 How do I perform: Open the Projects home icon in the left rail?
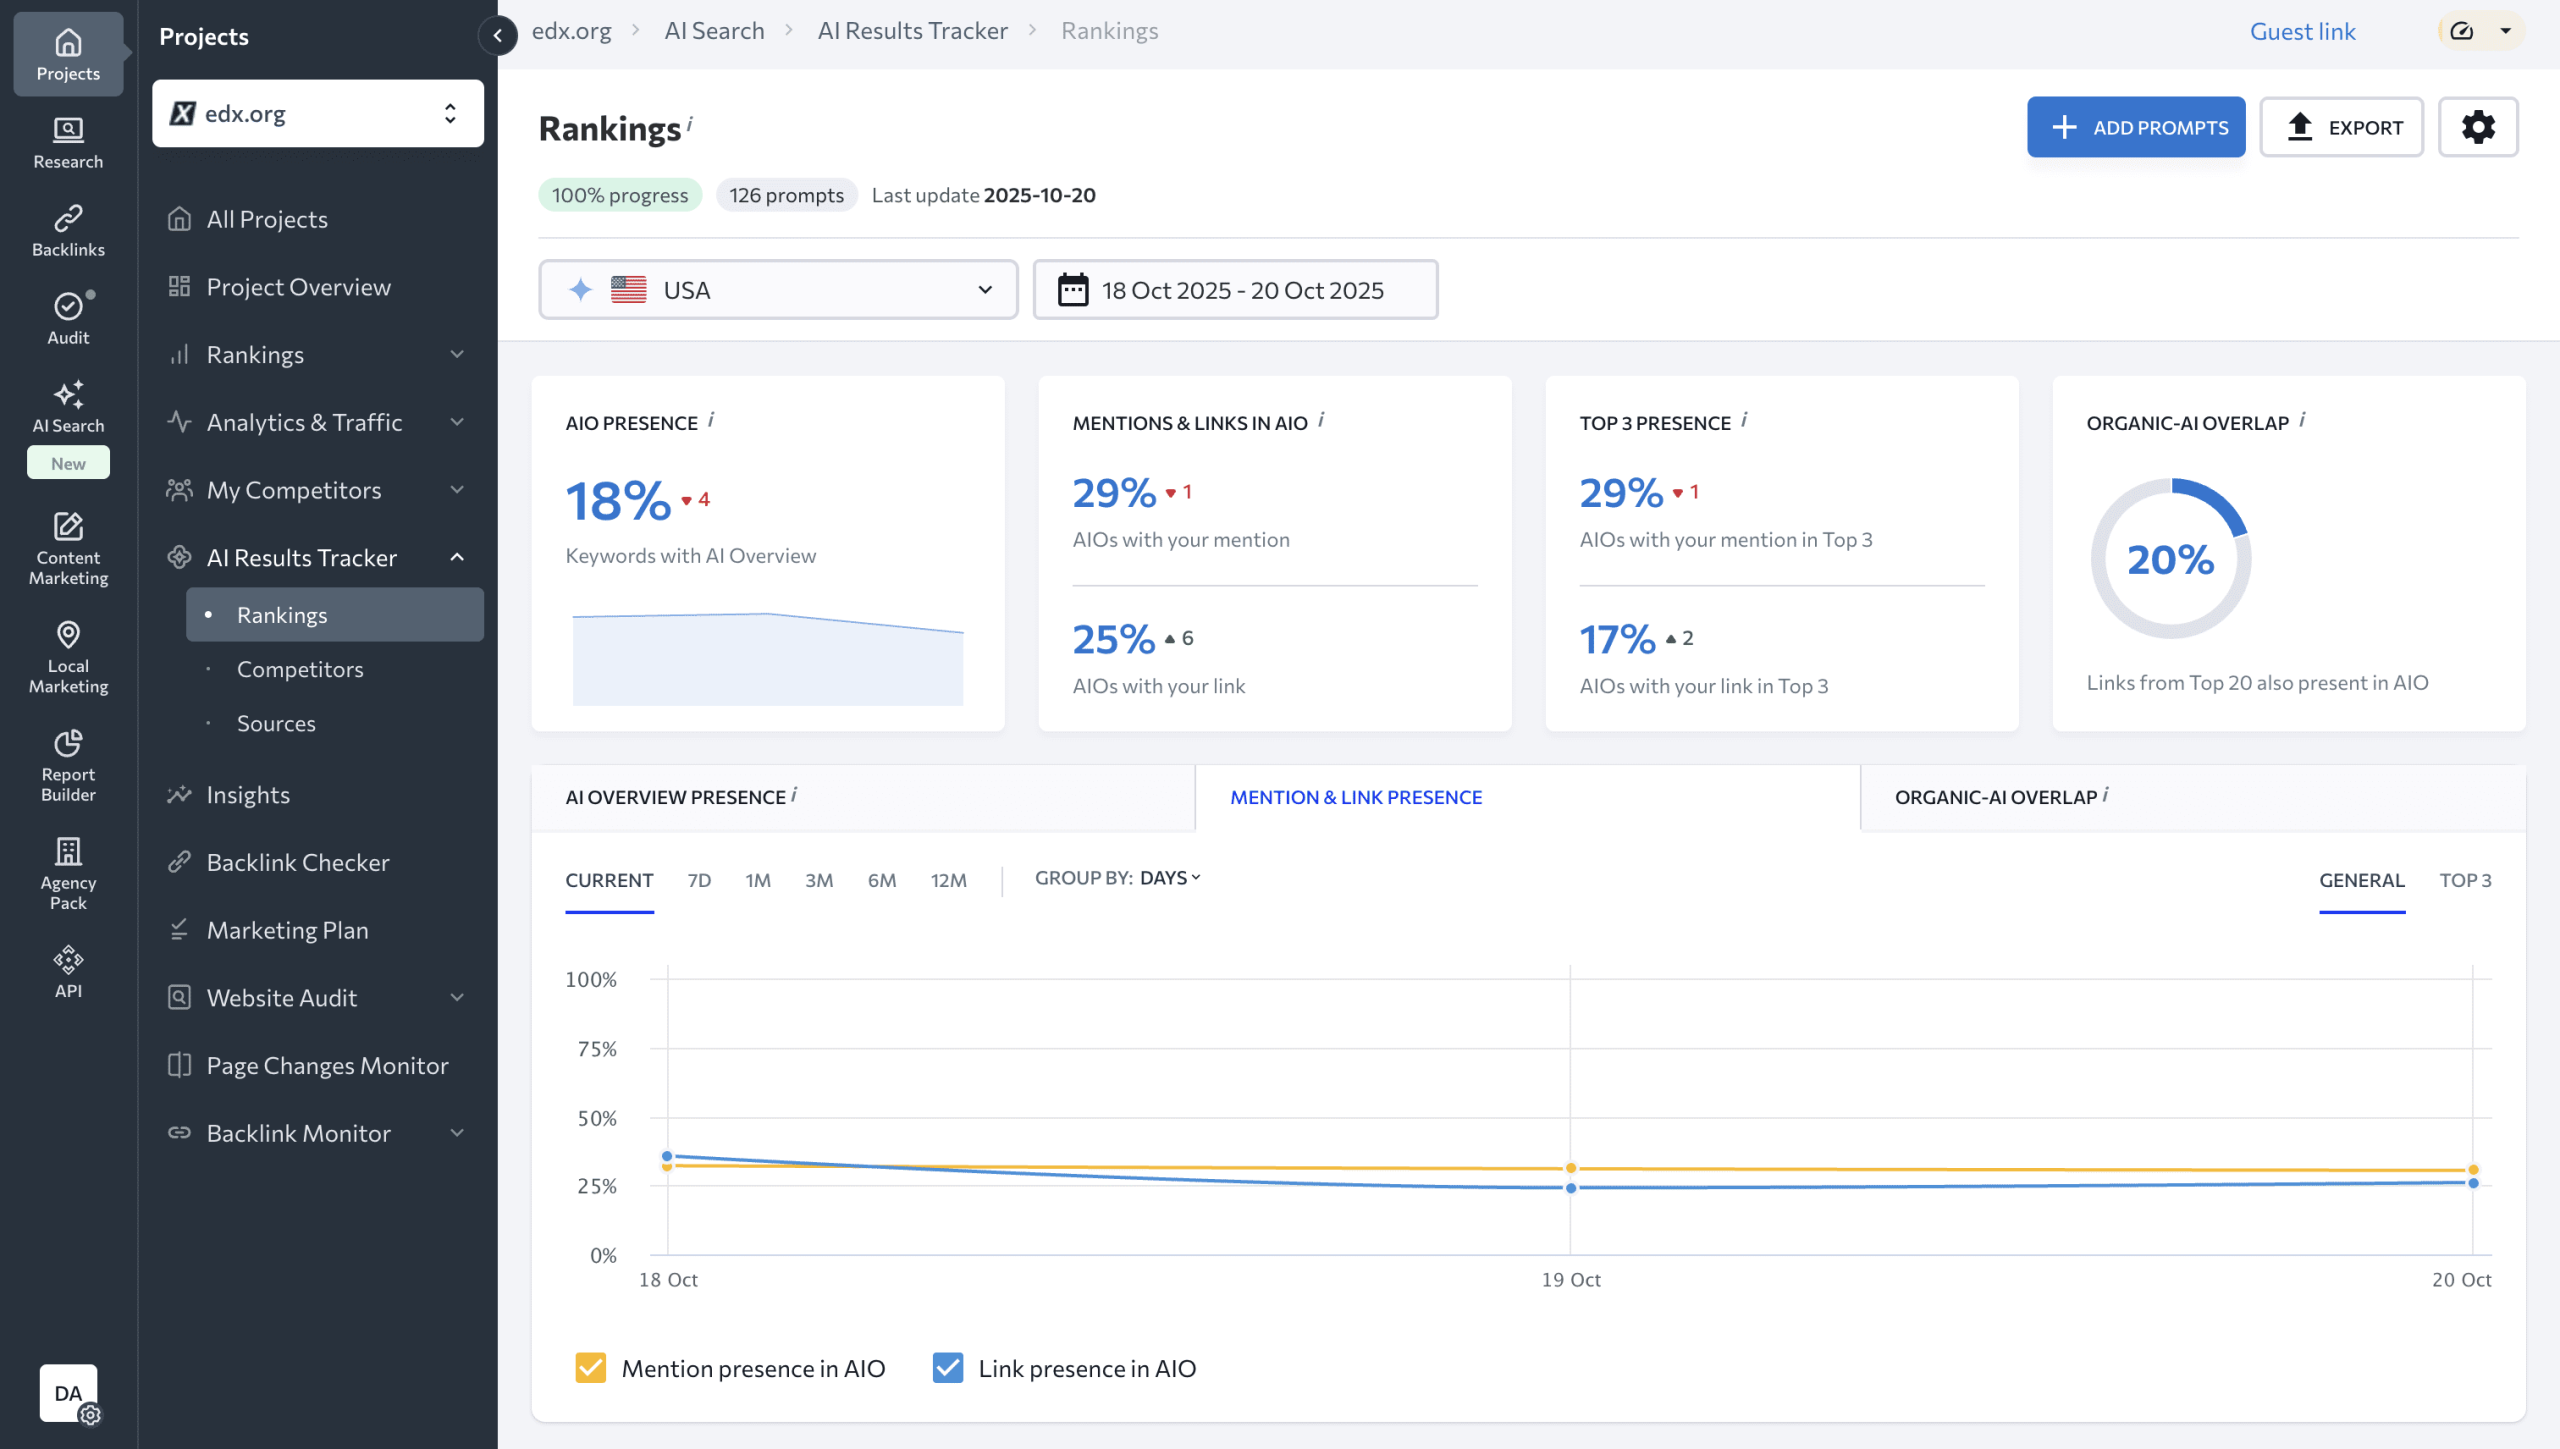pos(68,43)
